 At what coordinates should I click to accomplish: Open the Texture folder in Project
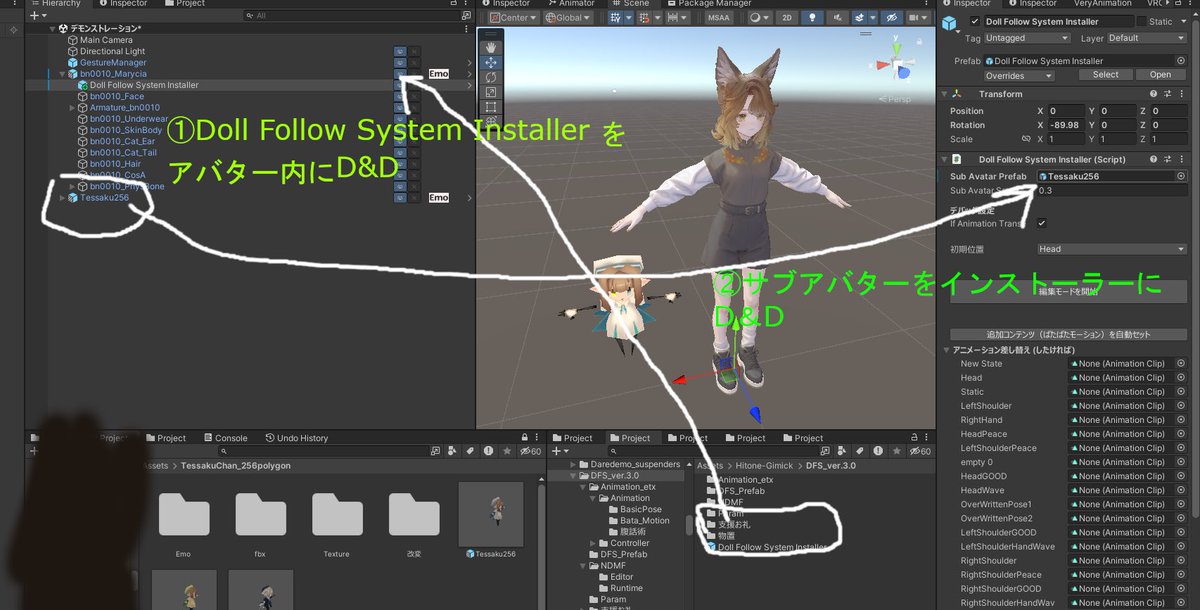point(337,524)
